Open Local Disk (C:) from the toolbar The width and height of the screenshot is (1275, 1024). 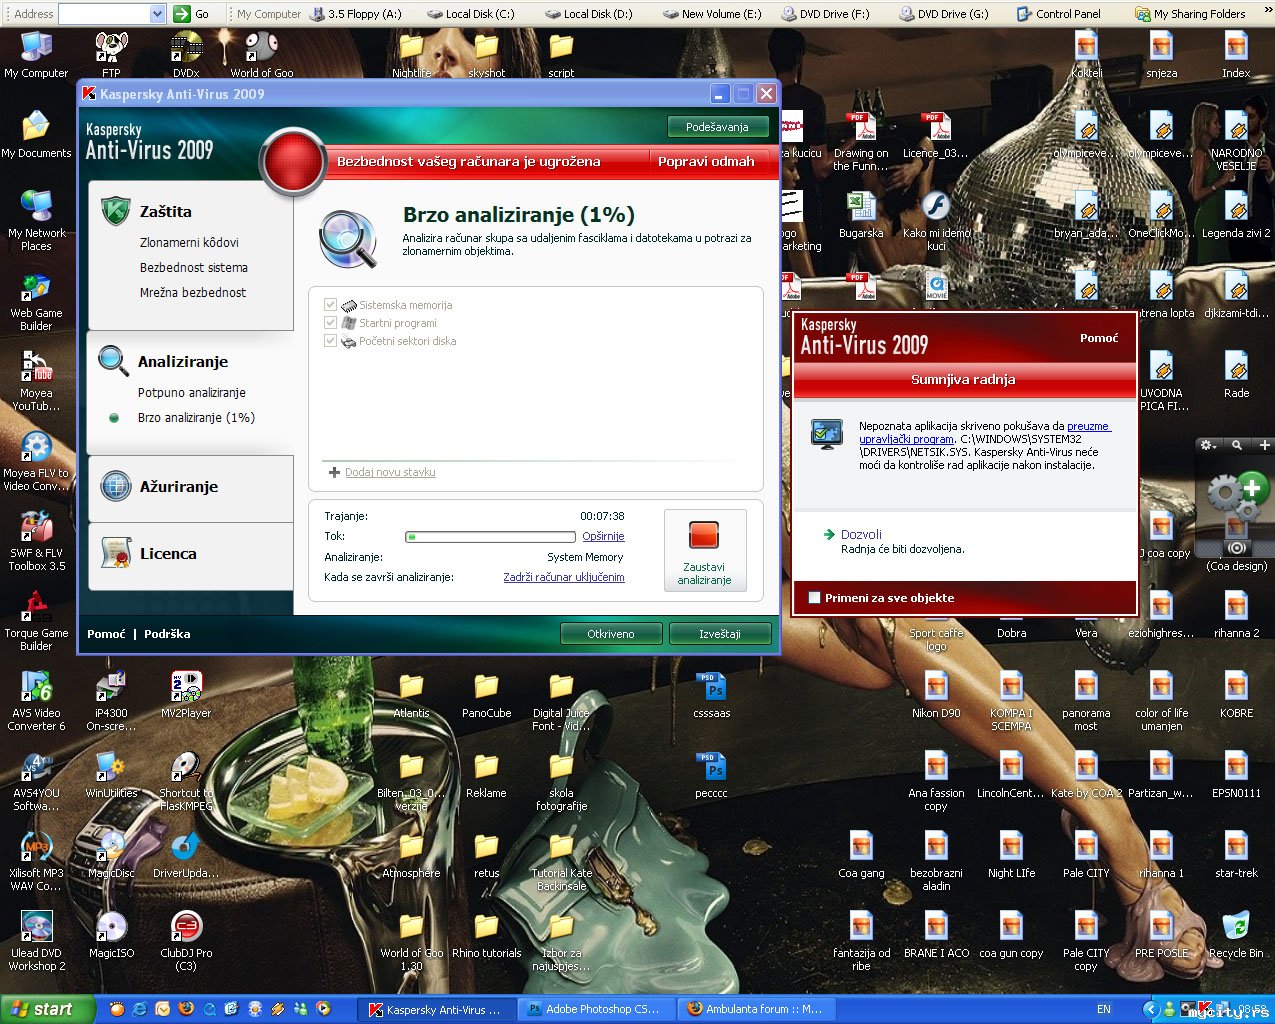click(x=470, y=14)
